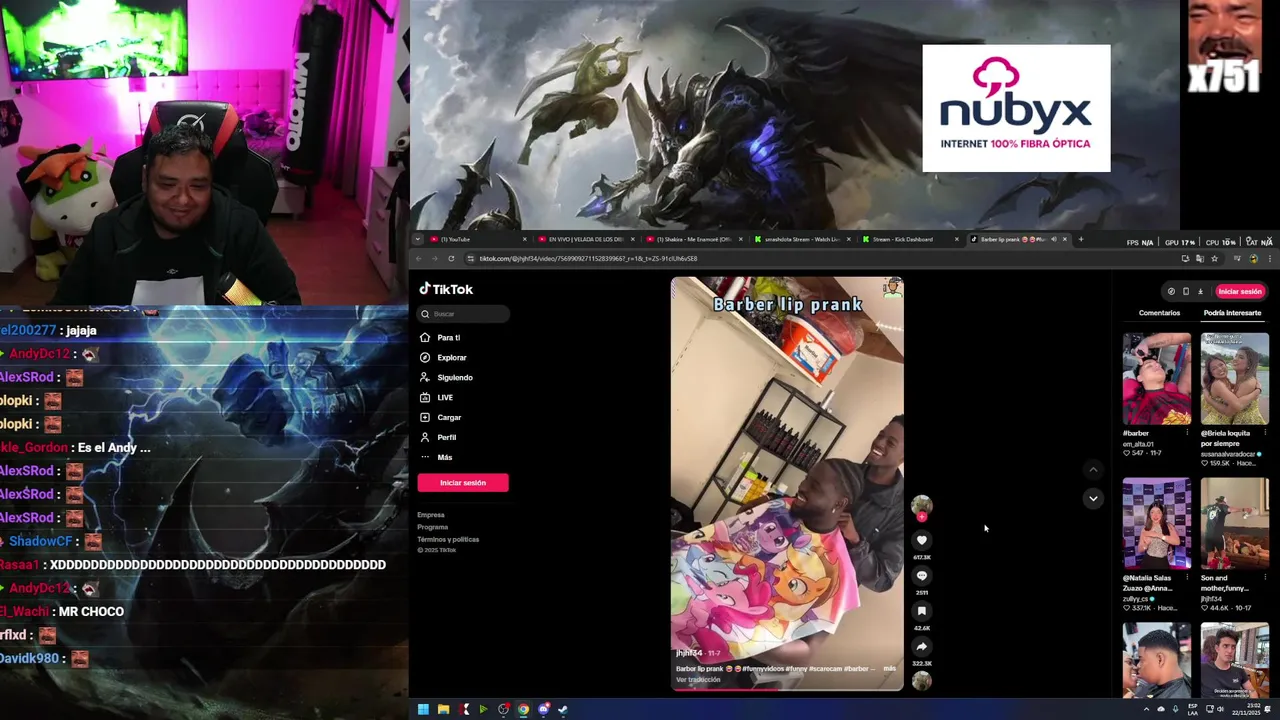Image resolution: width=1280 pixels, height=720 pixels.
Task: Like the video with the heart icon
Action: (922, 540)
